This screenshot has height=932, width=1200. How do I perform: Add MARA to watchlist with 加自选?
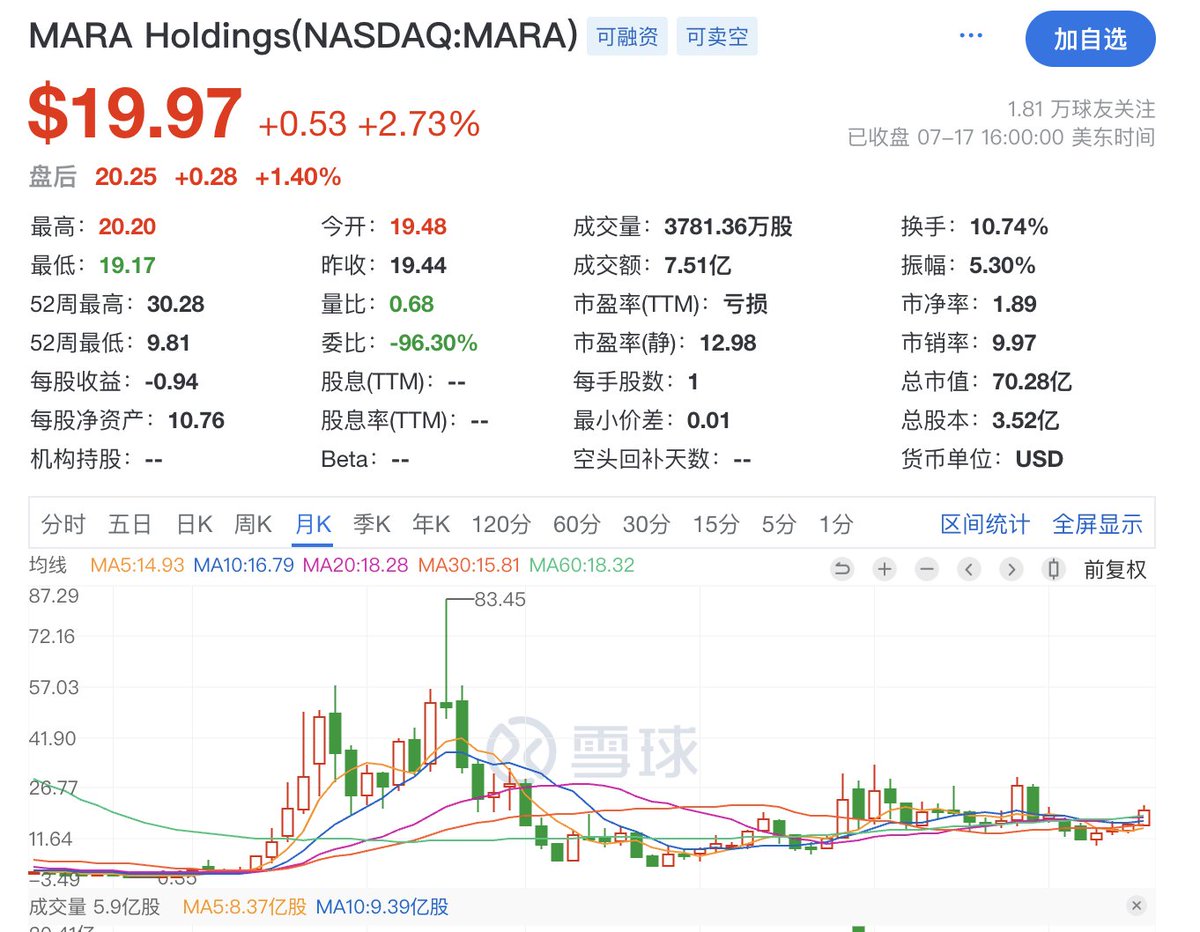1090,39
